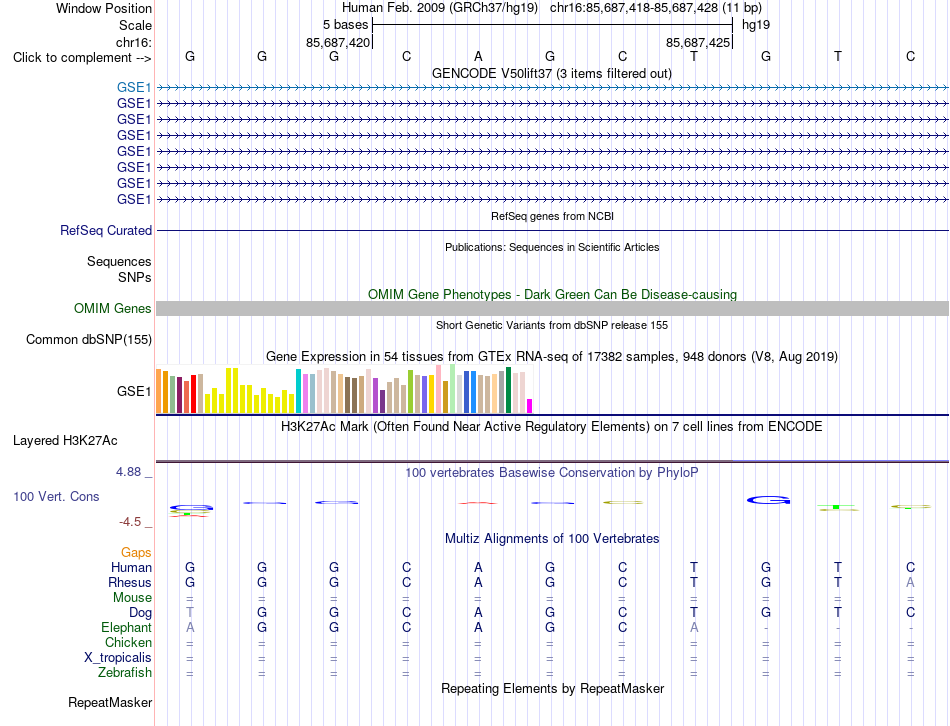Click the OMIM Genes label
Image resolution: width=950 pixels, height=726 pixels.
[x=112, y=308]
